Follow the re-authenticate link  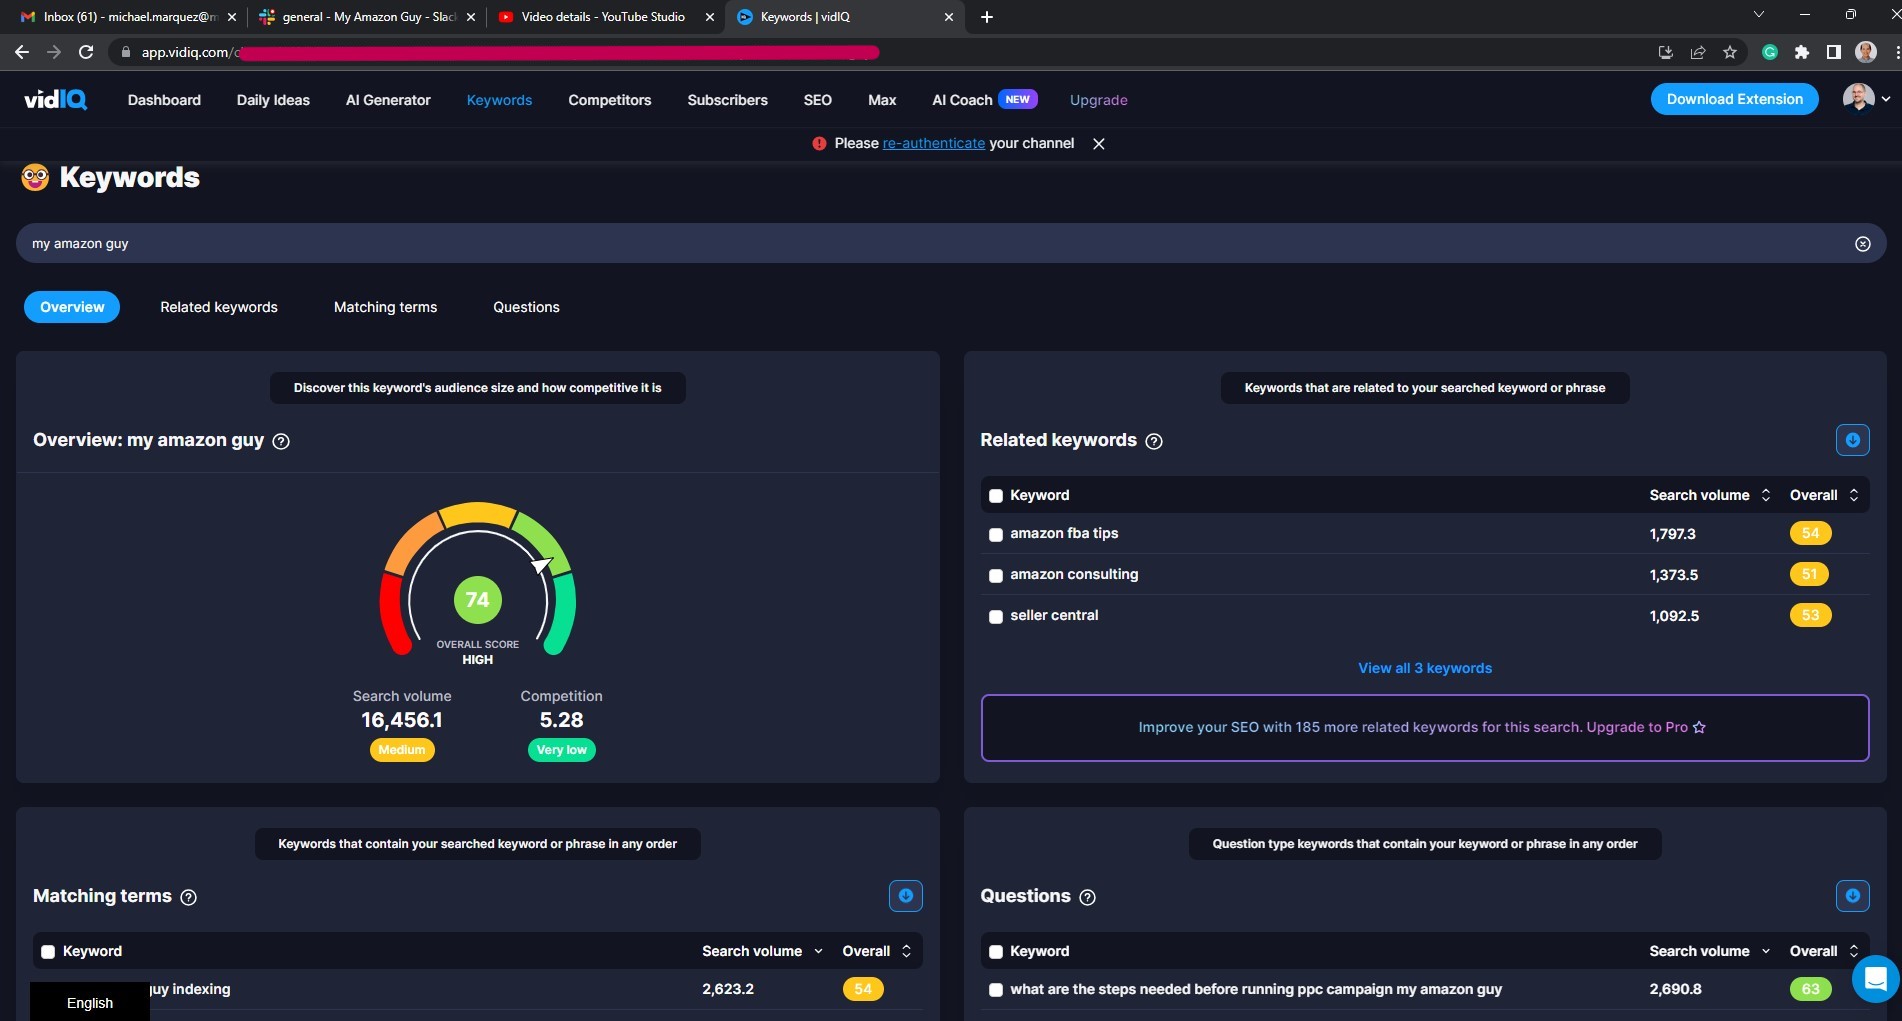[x=934, y=143]
